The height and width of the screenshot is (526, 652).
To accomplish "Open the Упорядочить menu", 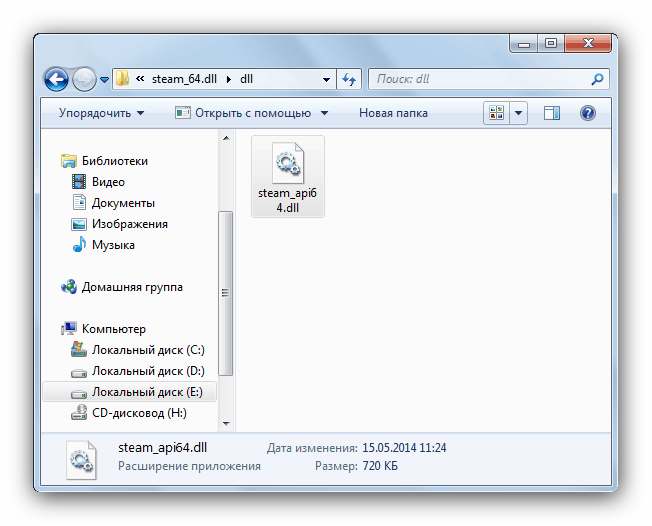I will [x=101, y=113].
